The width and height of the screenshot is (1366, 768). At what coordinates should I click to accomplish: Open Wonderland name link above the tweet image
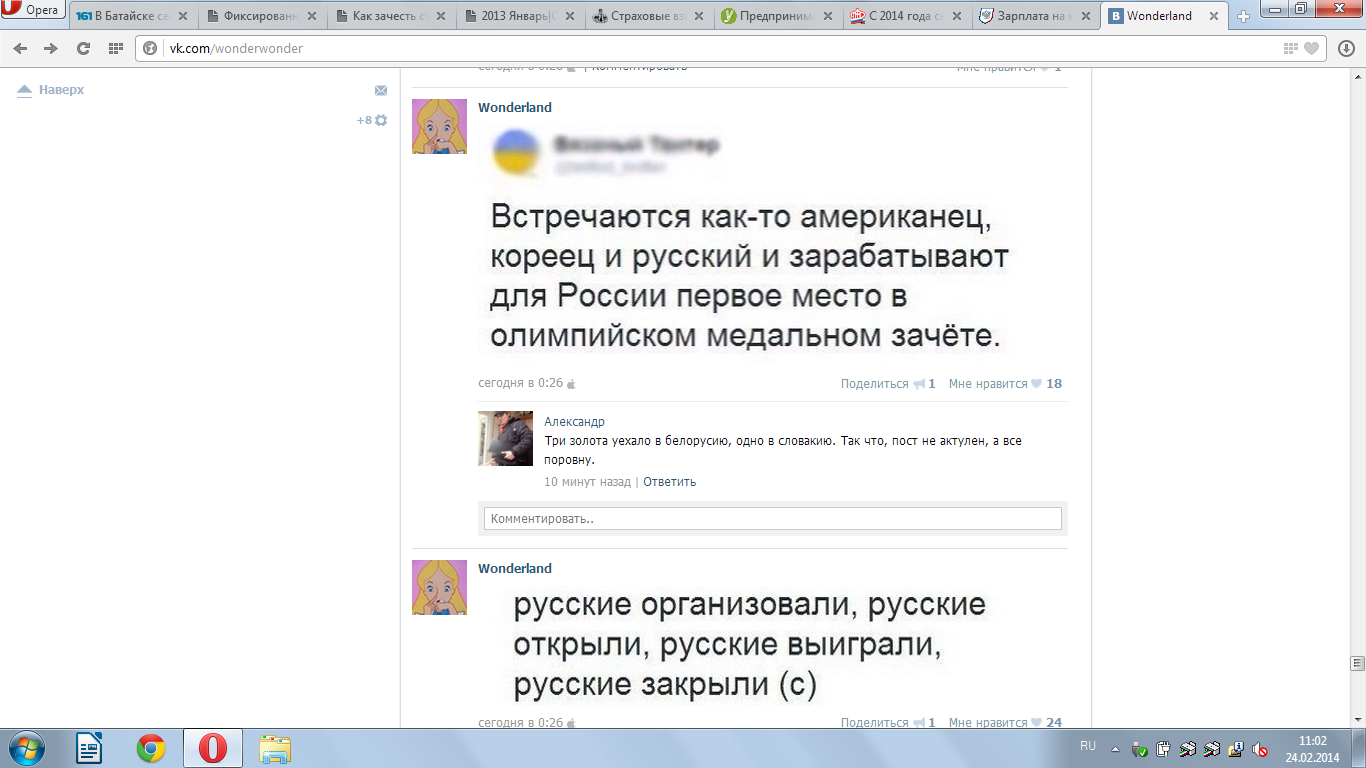coord(515,108)
